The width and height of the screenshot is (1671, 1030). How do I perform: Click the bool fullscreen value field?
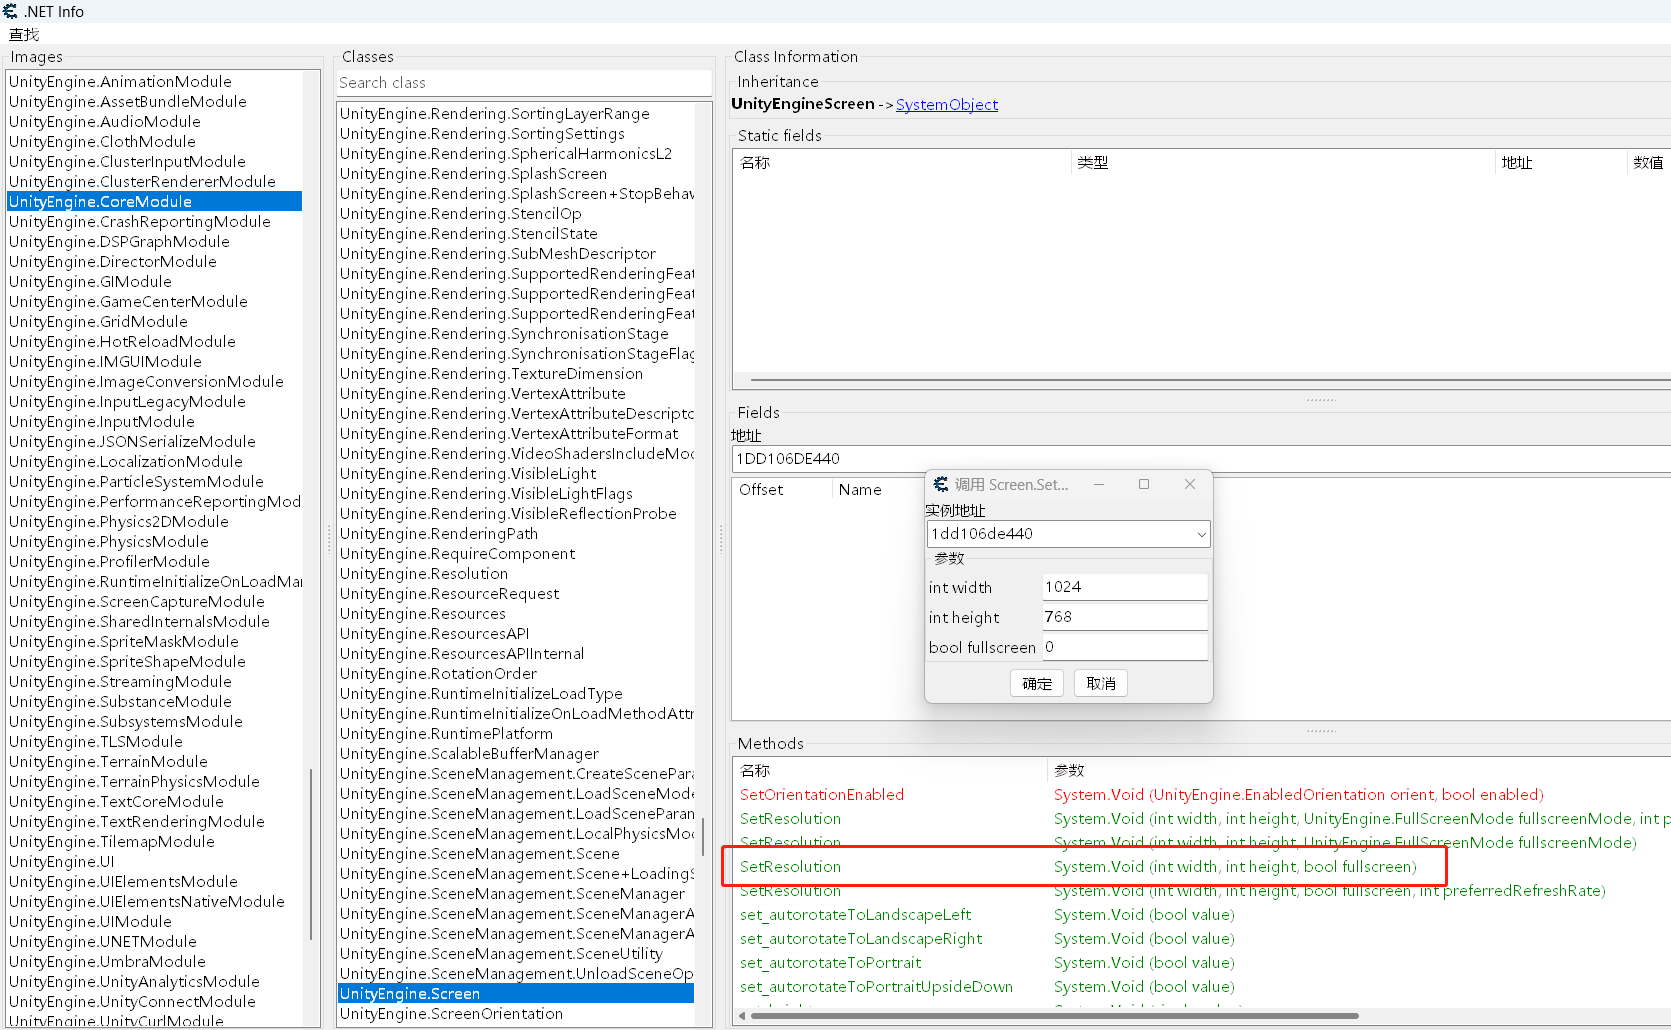point(1124,647)
